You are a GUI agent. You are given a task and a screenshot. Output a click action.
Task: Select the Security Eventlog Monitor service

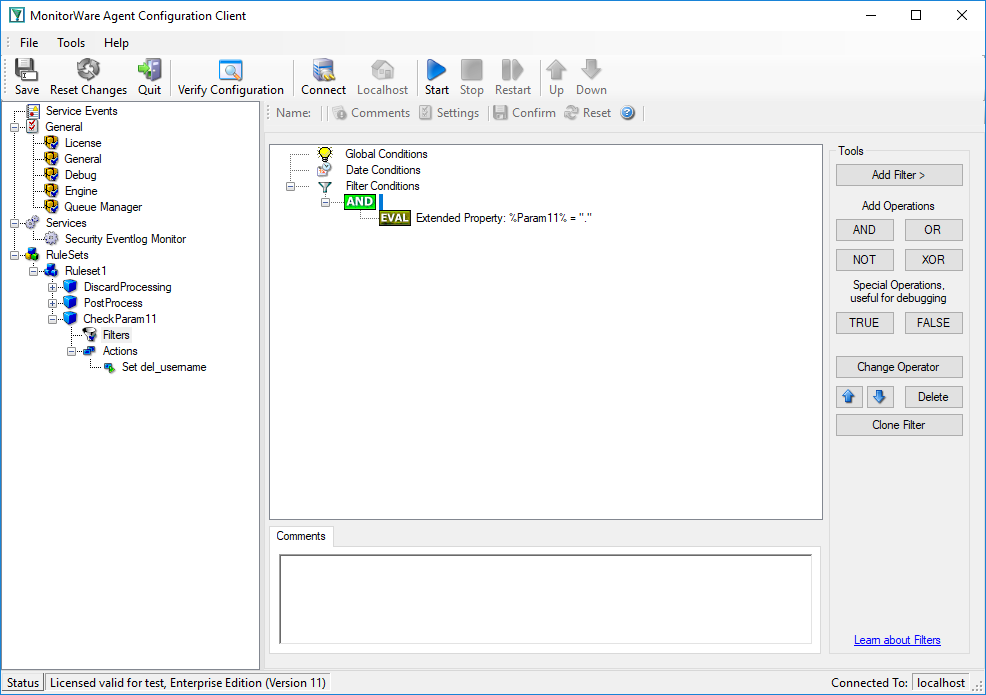tap(125, 239)
